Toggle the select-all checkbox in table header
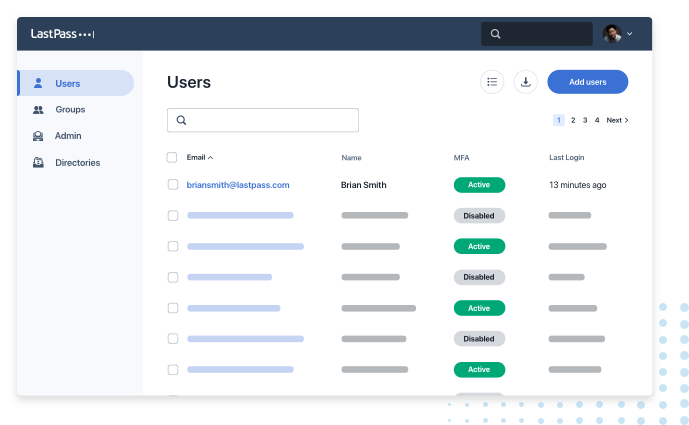This screenshot has height=425, width=689. [x=172, y=157]
